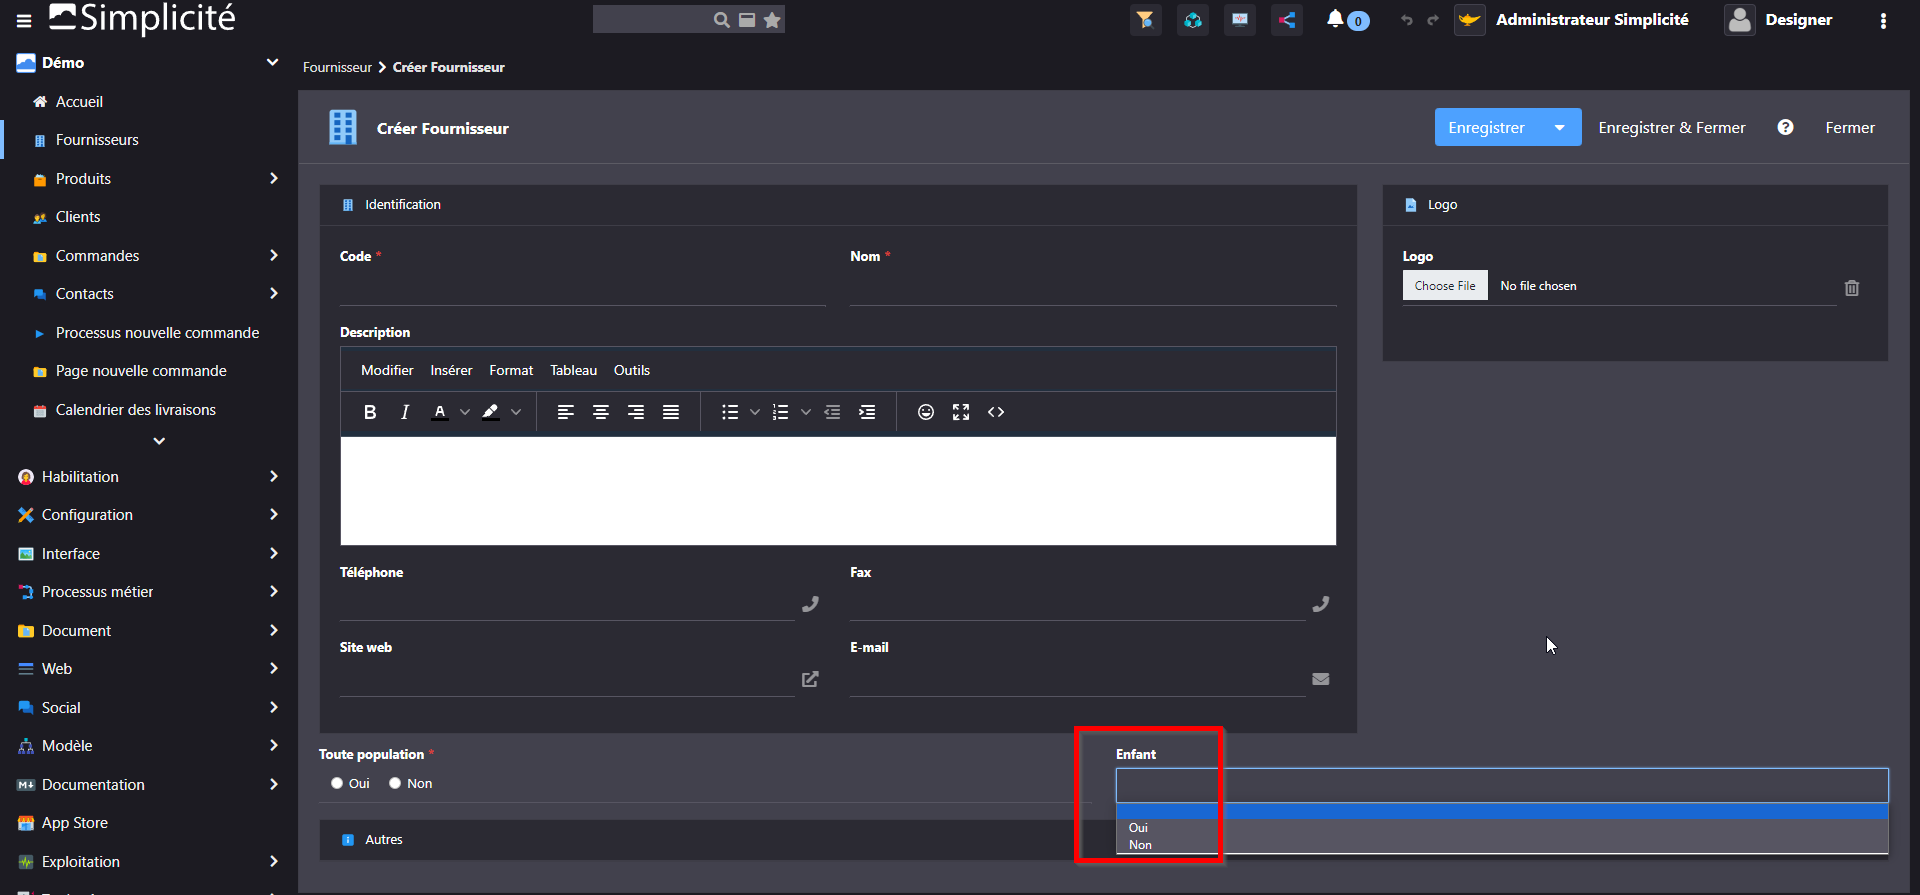This screenshot has width=1920, height=895.
Task: Open notifications bell
Action: click(x=1335, y=19)
